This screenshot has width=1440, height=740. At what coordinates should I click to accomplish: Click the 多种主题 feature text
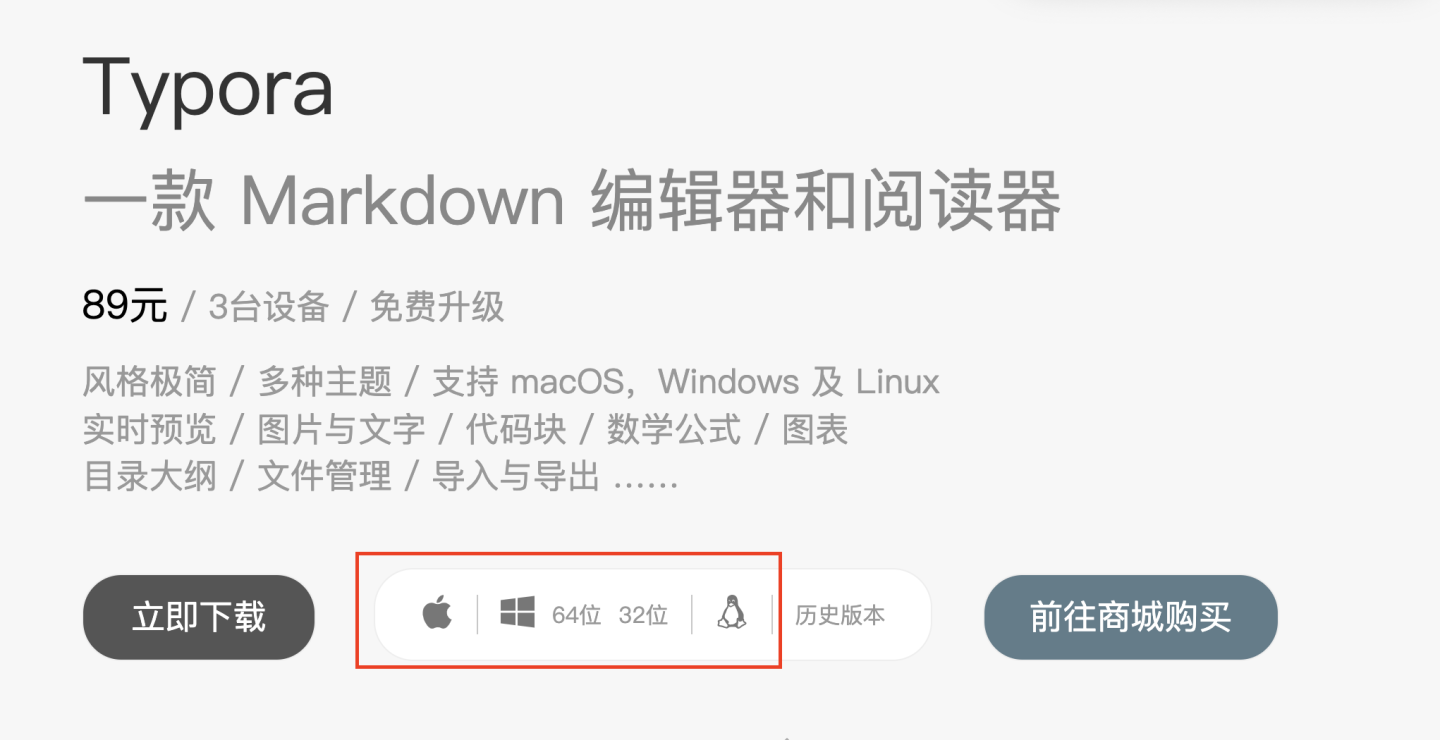(x=325, y=381)
